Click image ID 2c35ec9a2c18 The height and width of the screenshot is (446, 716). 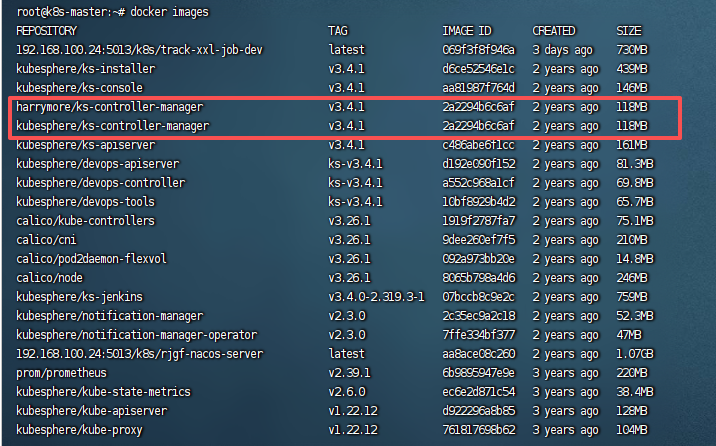(x=479, y=316)
